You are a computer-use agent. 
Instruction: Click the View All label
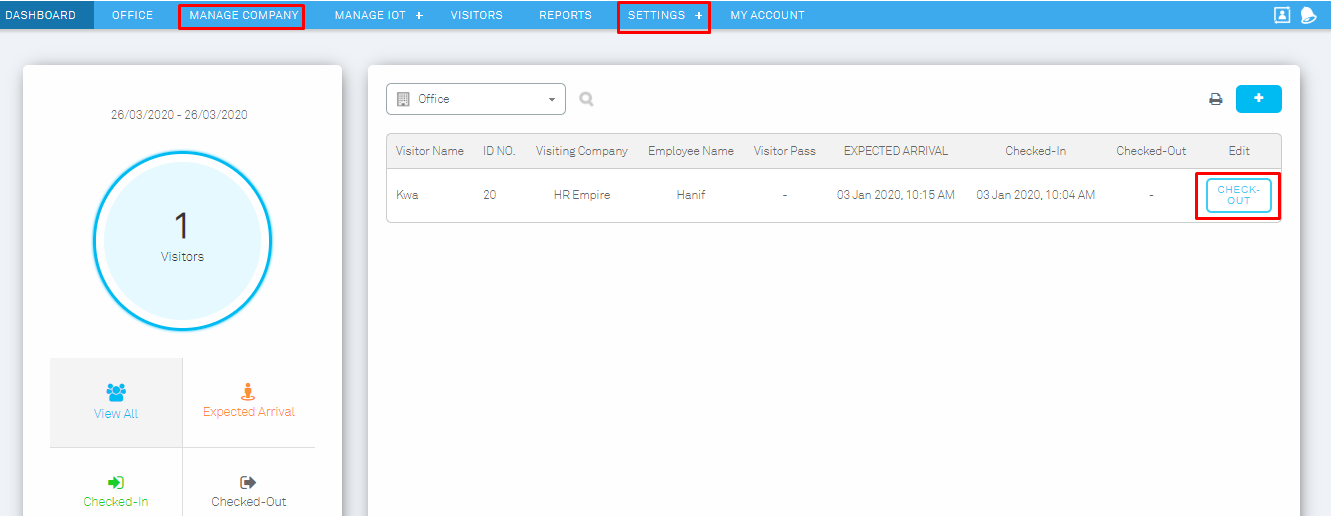[116, 414]
